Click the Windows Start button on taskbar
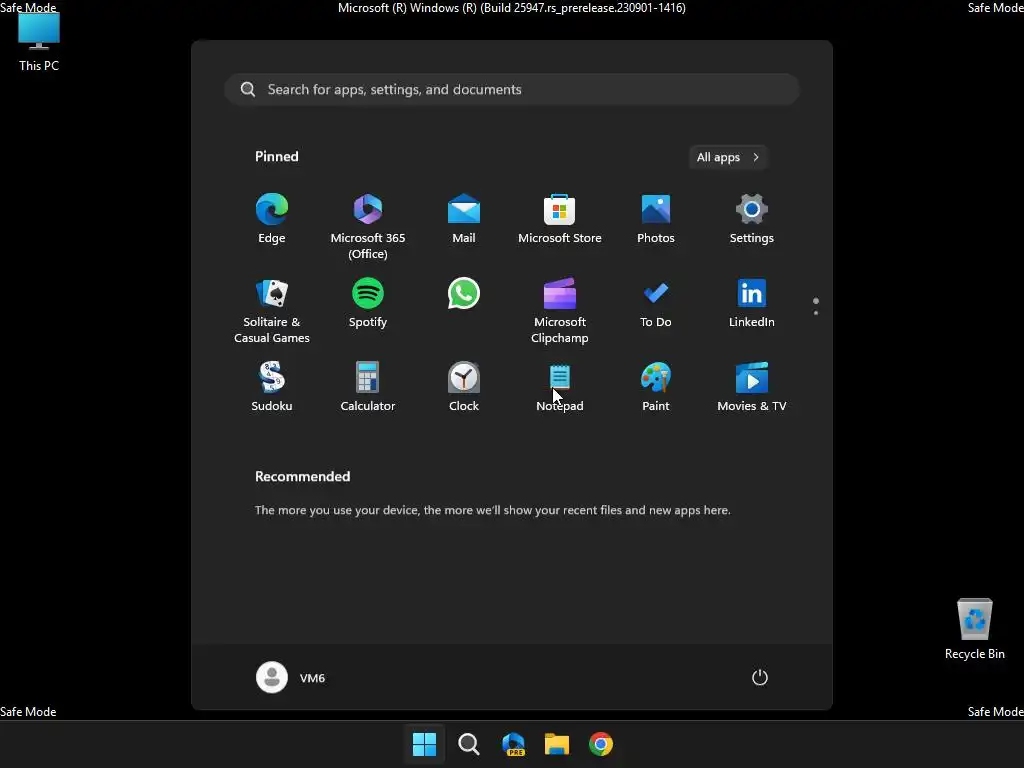Screen dimensions: 1024x768 click(424, 744)
